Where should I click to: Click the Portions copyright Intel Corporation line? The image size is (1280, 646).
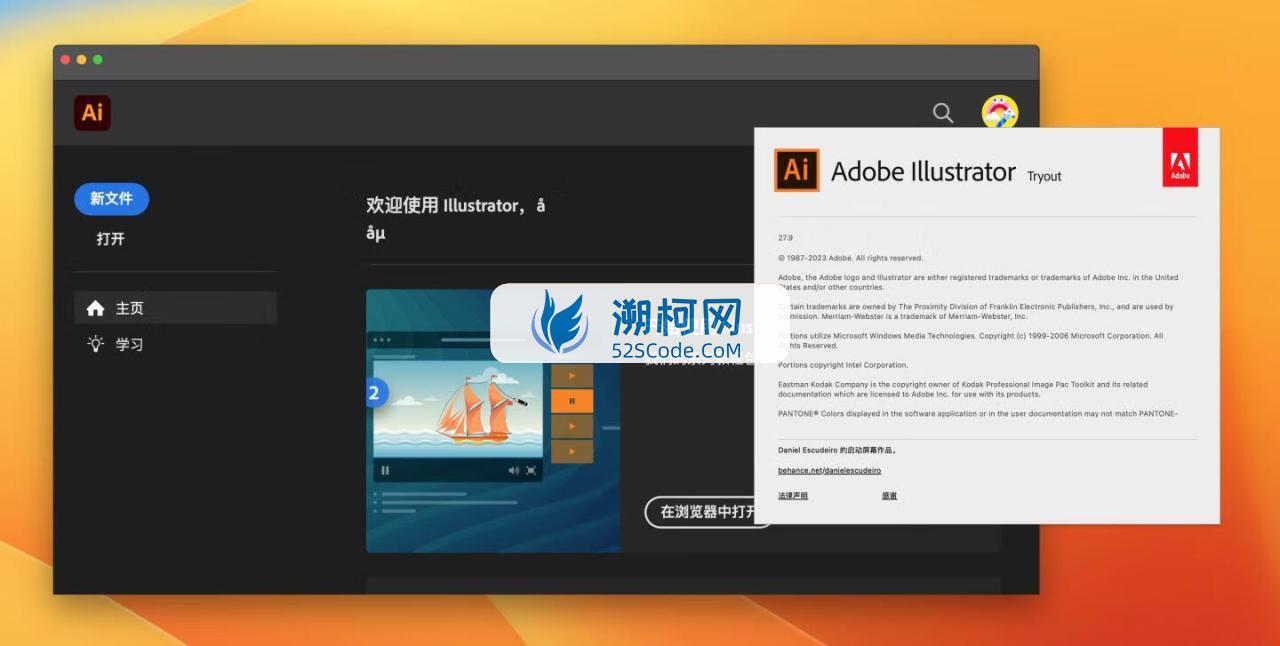[843, 365]
